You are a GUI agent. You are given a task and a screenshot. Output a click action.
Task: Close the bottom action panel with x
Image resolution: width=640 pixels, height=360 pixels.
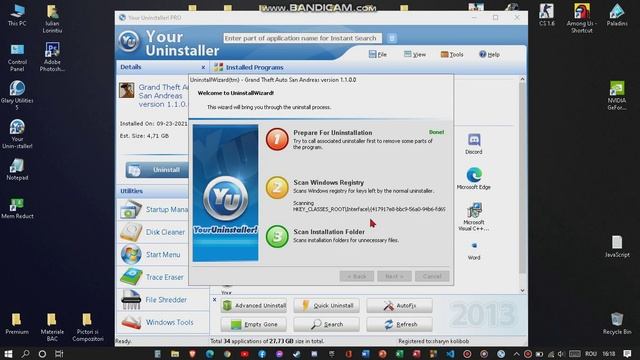pyautogui.click(x=214, y=300)
